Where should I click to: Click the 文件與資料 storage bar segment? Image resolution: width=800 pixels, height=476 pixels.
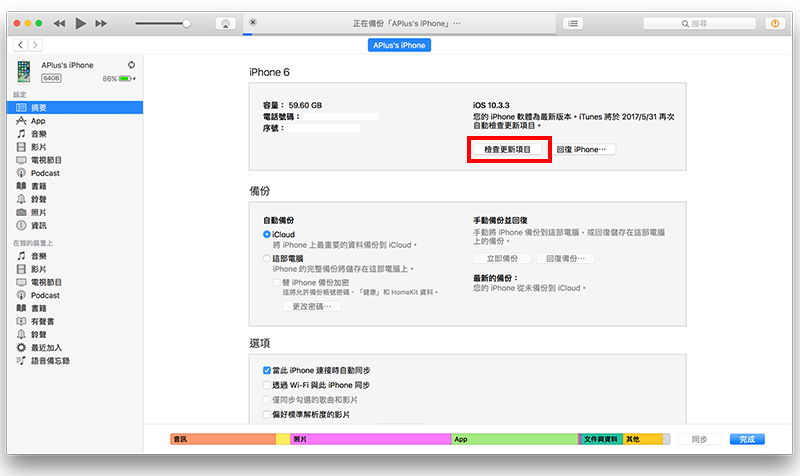click(x=602, y=439)
